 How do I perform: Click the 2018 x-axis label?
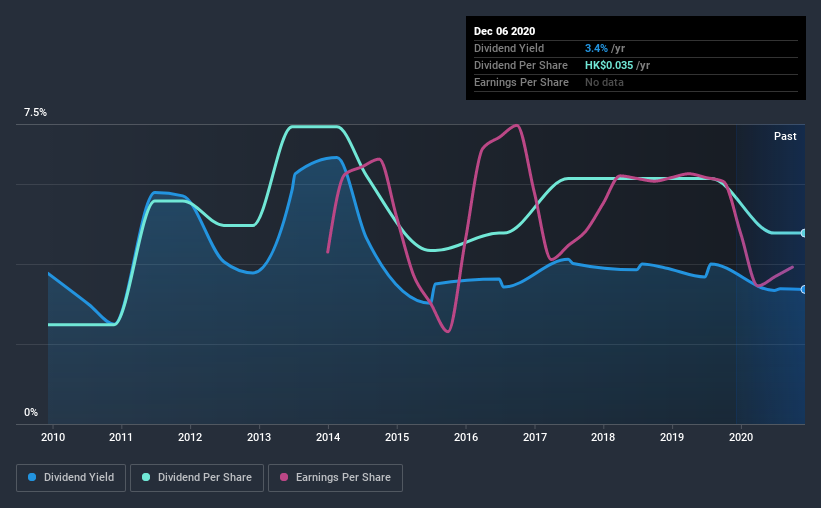603,437
